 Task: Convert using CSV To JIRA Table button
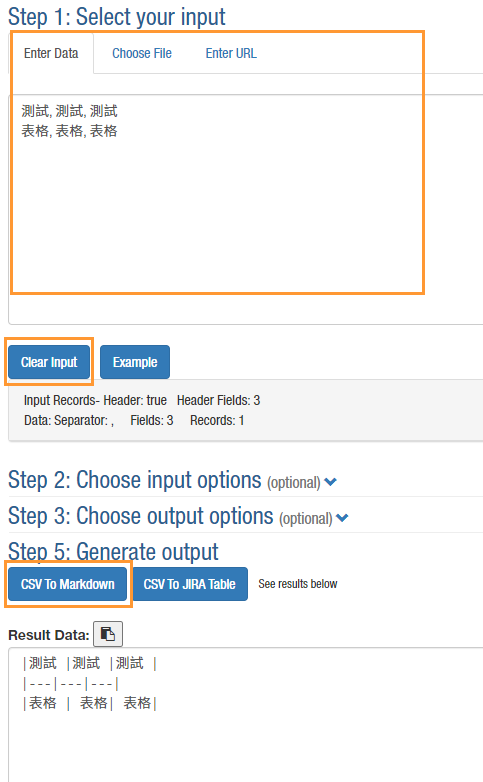pos(190,584)
